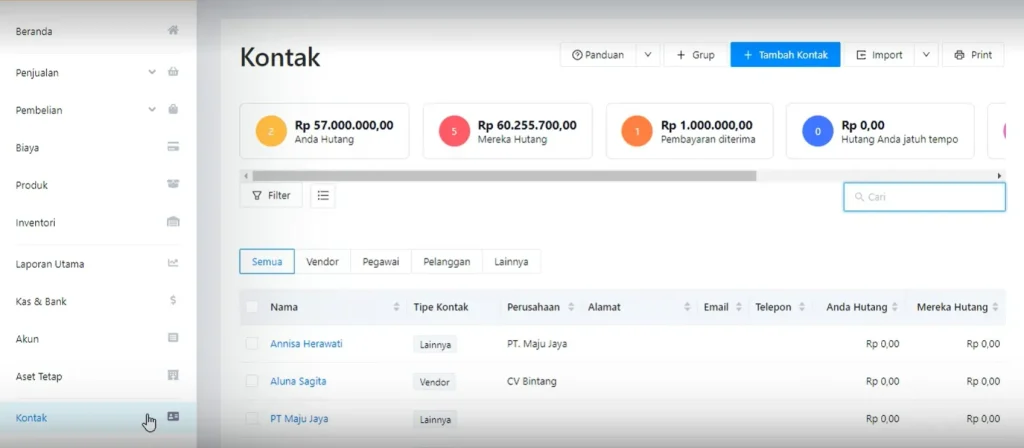Click the Kas & Bank dollar icon
Viewport: 1024px width, 448px height.
173,301
